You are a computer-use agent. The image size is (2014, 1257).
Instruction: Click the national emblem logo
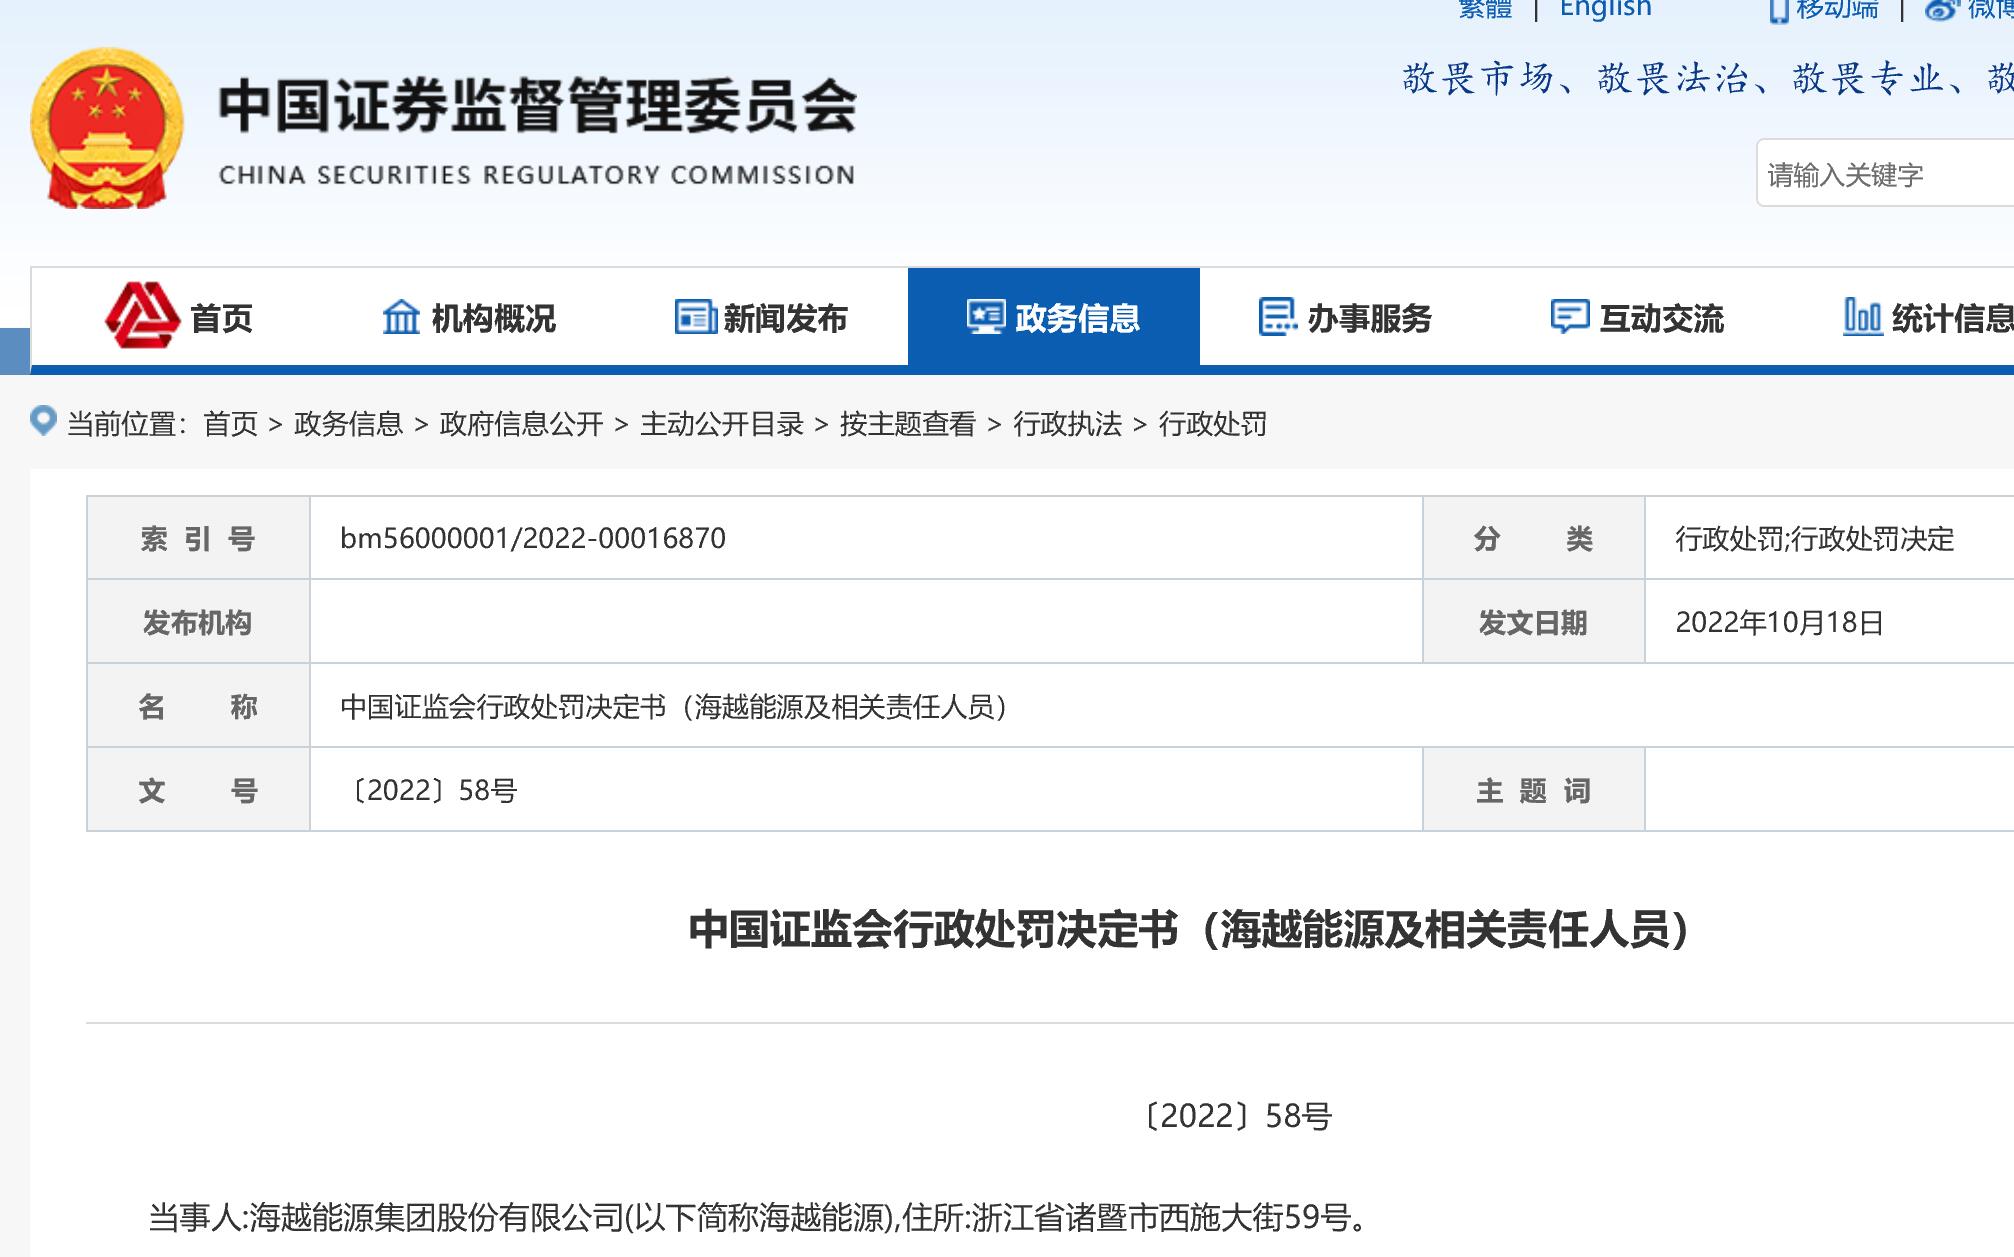coord(107,129)
